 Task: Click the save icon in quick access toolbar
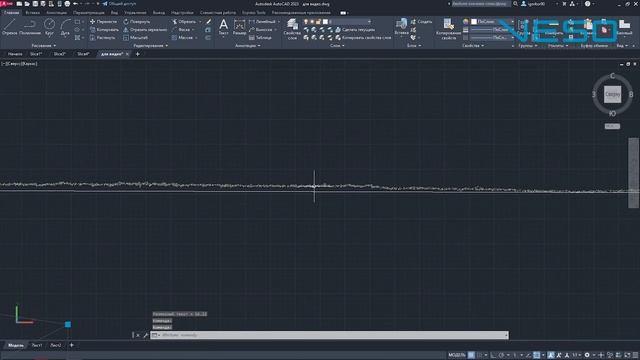[x=35, y=4]
